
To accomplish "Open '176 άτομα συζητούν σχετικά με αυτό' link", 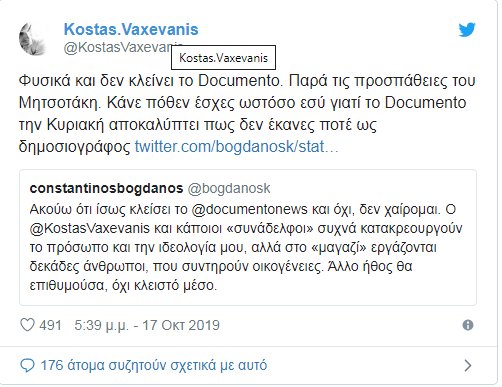I will (154, 365).
